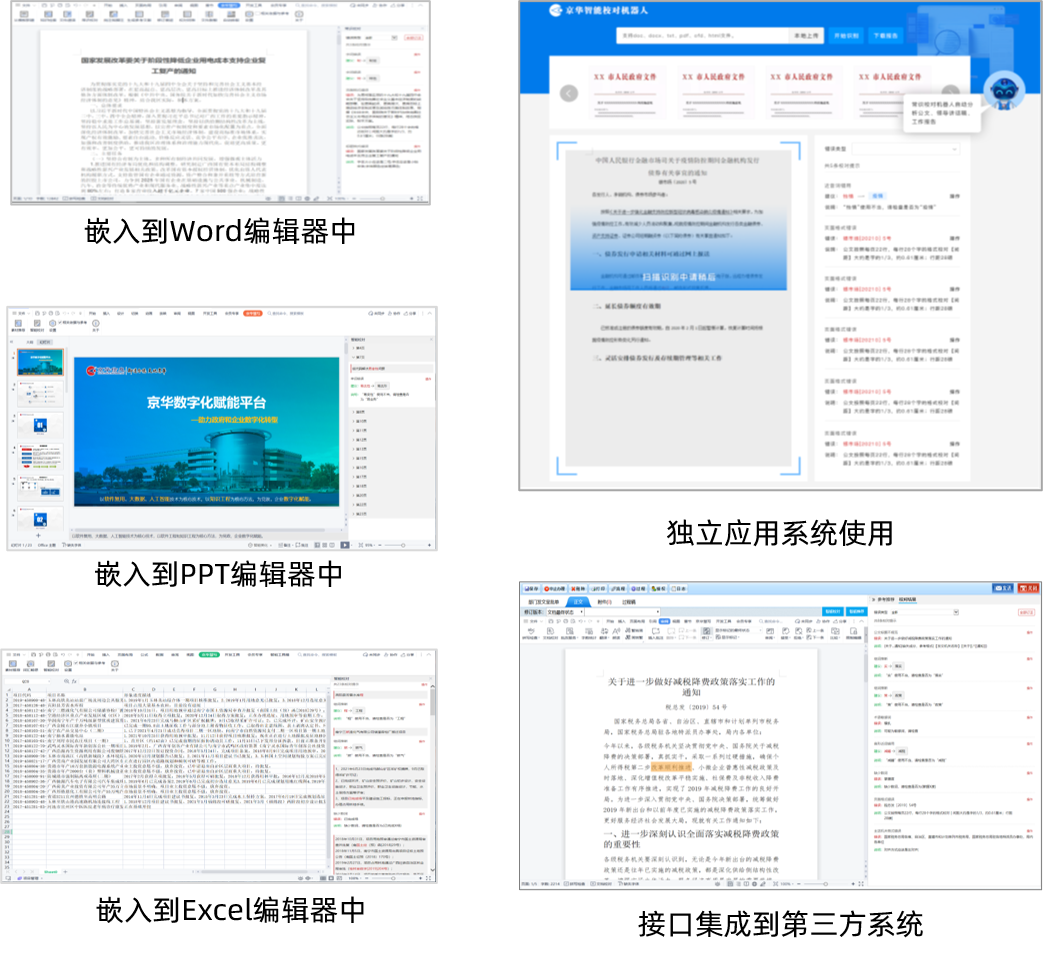This screenshot has width=1043, height=960.
Task: Click the 京华智能校对机器人 logo
Action: click(598, 11)
